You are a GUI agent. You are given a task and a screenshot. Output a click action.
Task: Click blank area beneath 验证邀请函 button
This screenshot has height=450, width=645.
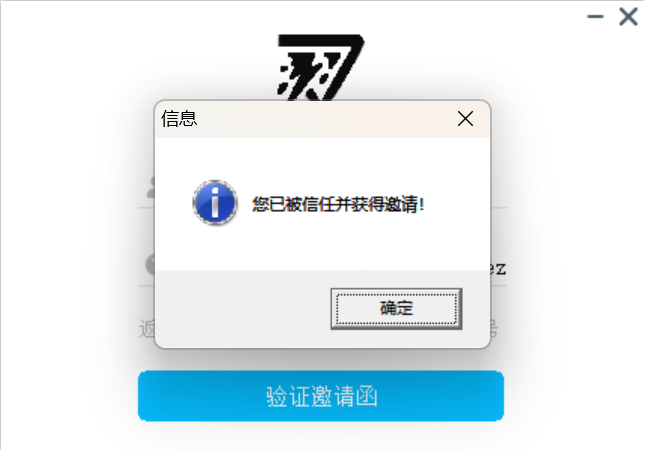pyautogui.click(x=321, y=435)
